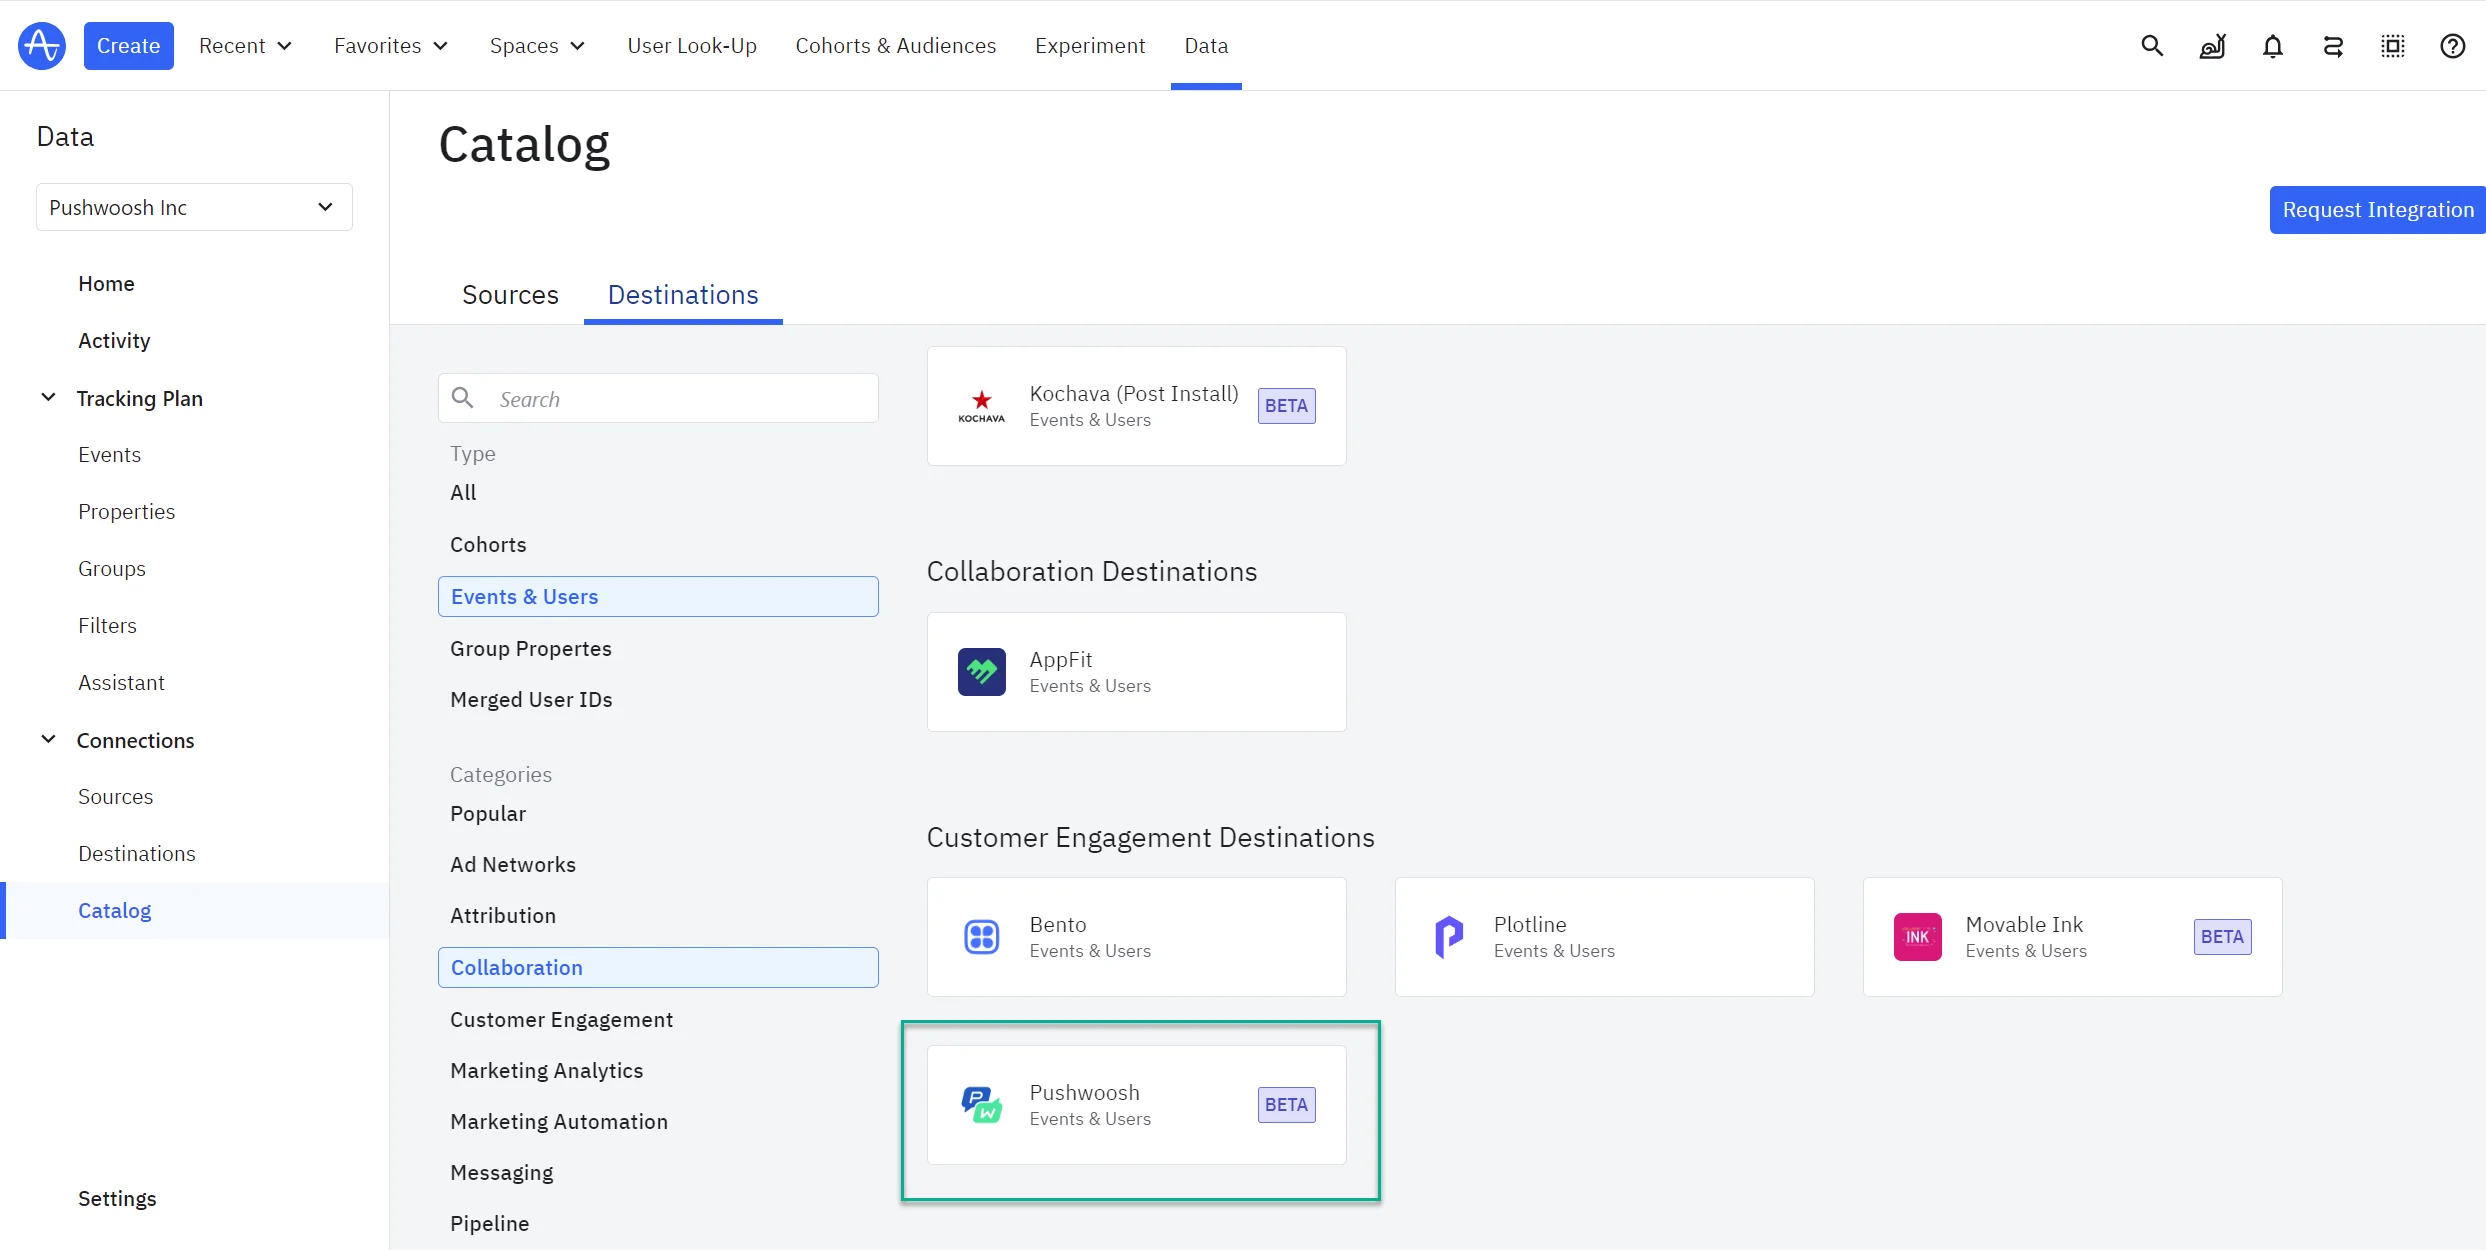Expand the Recent menu

coord(245,46)
